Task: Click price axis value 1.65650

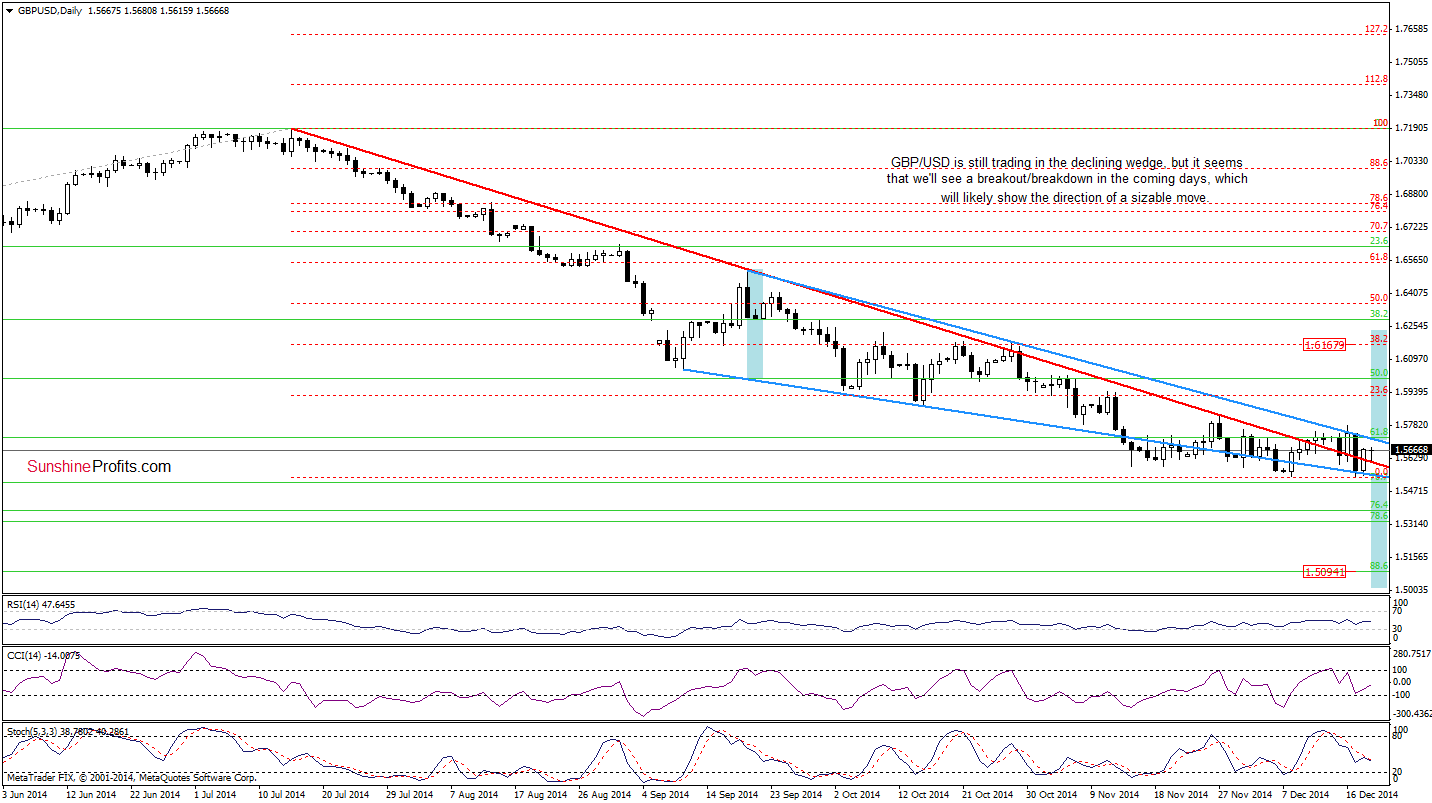Action: pyautogui.click(x=1411, y=260)
